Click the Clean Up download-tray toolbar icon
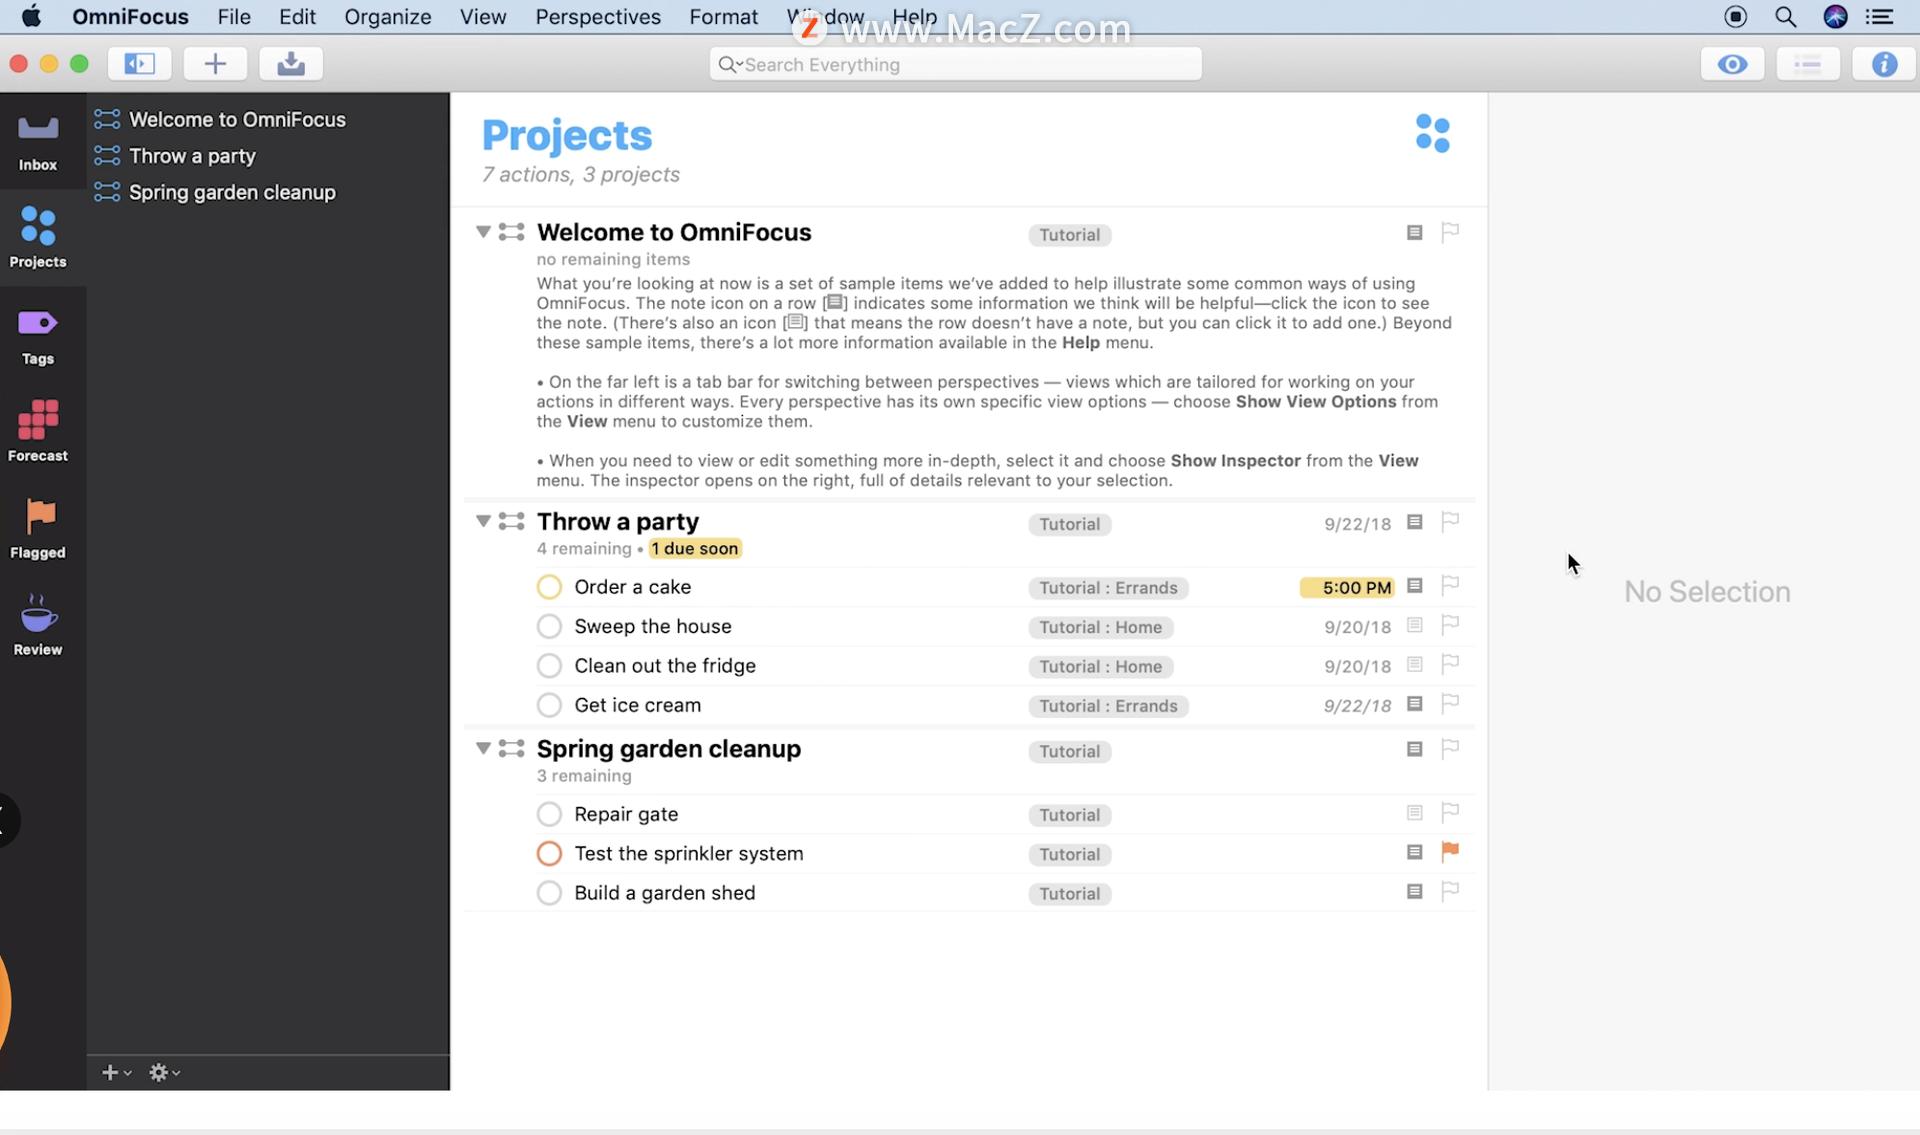This screenshot has height=1135, width=1920. click(290, 64)
